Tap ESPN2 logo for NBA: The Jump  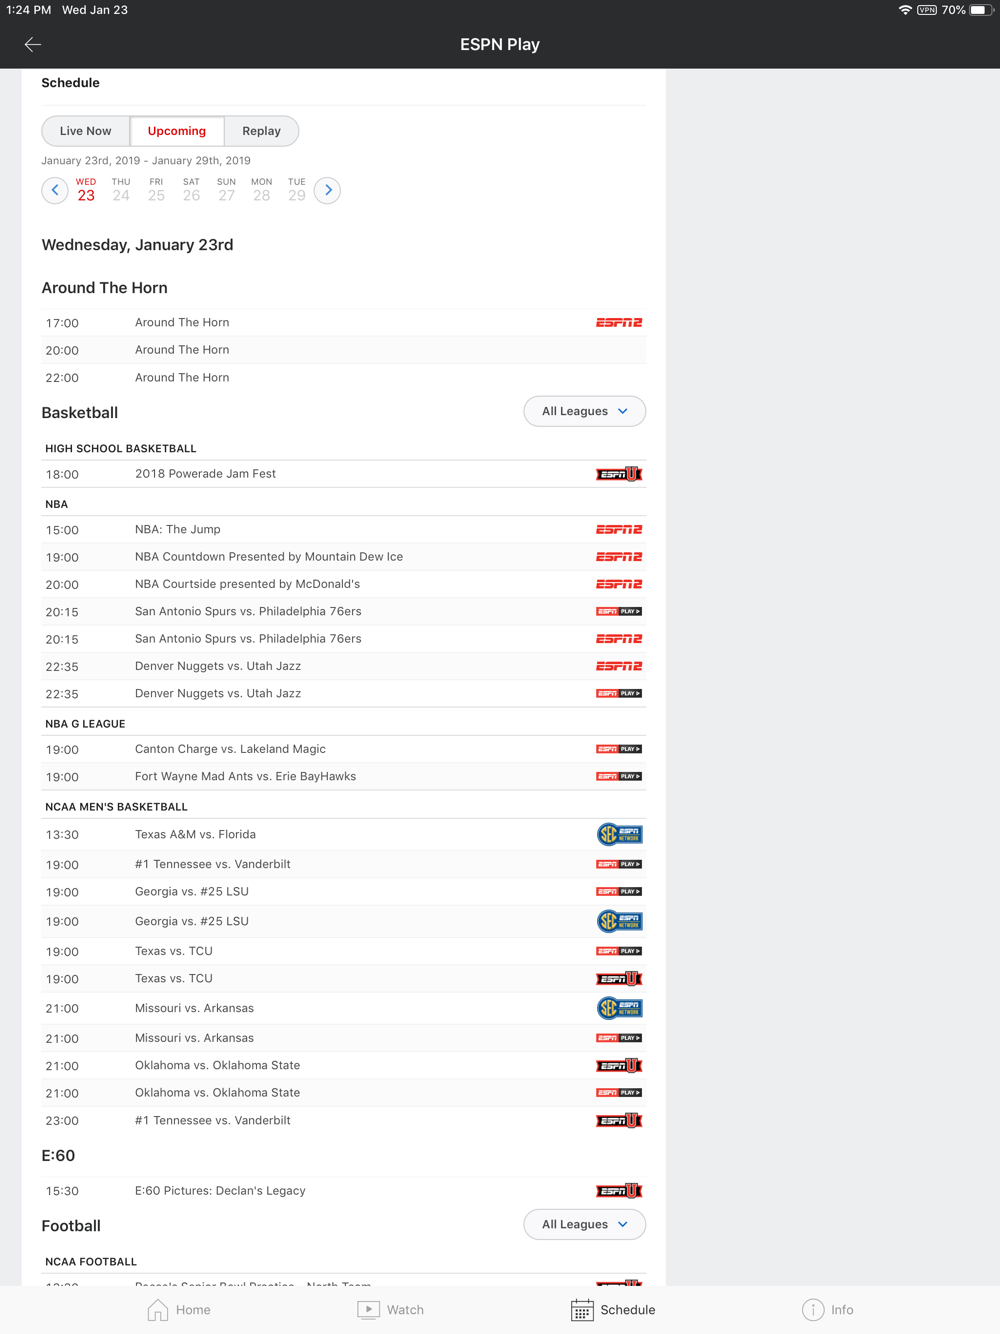coord(619,530)
